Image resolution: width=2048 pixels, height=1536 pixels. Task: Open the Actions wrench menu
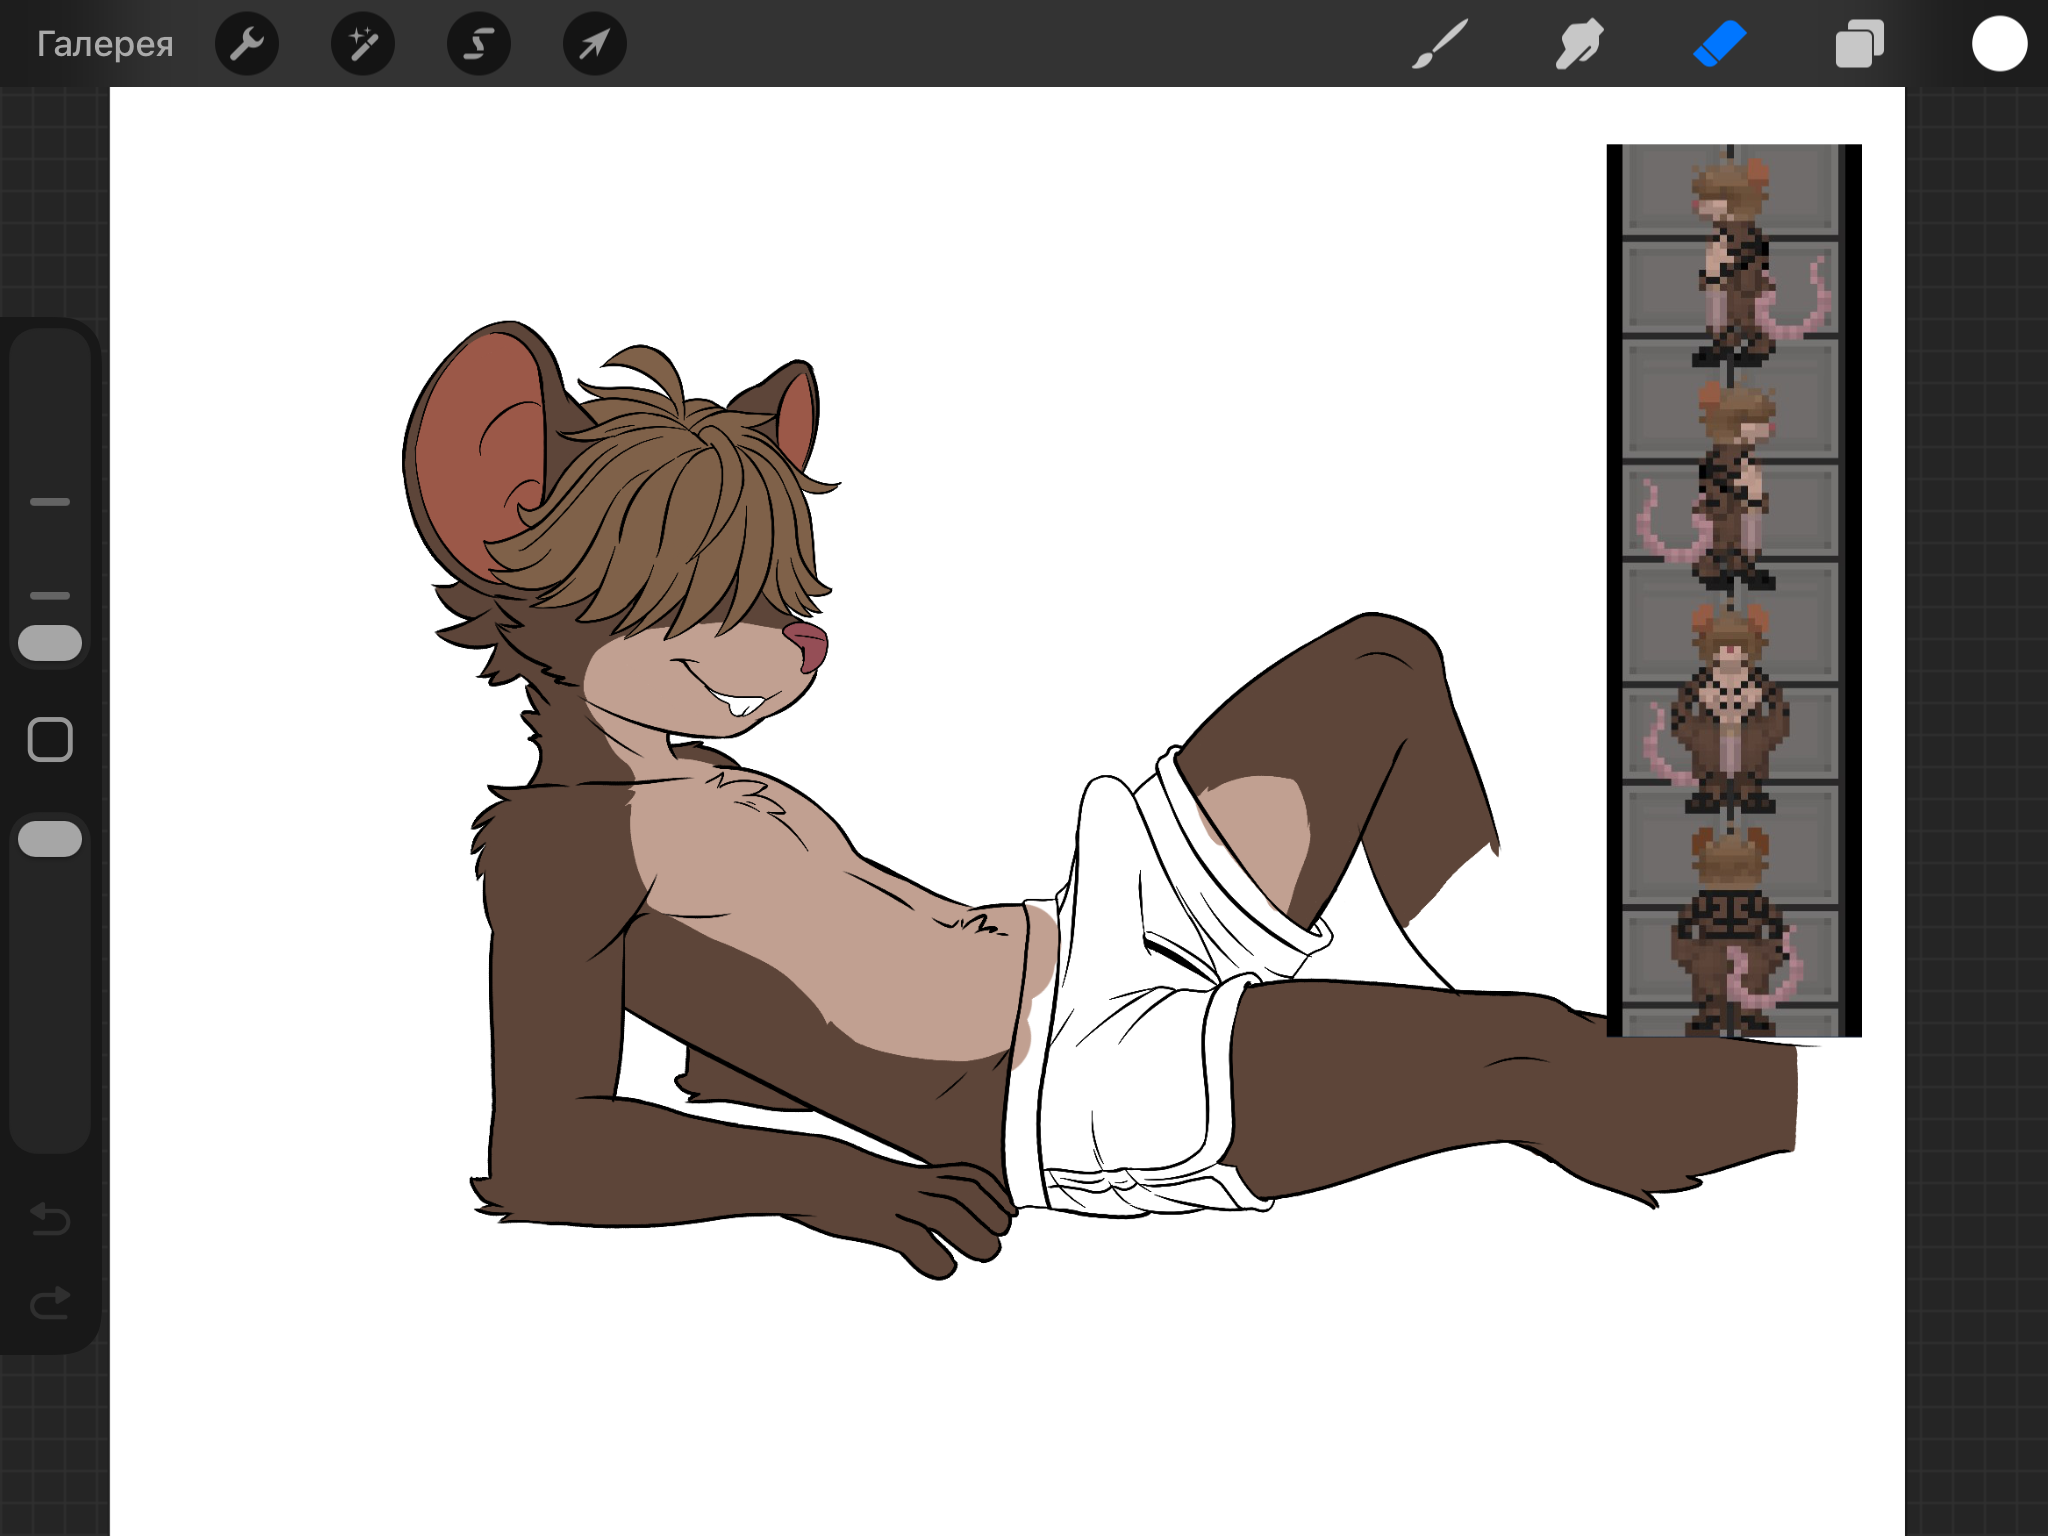(246, 44)
